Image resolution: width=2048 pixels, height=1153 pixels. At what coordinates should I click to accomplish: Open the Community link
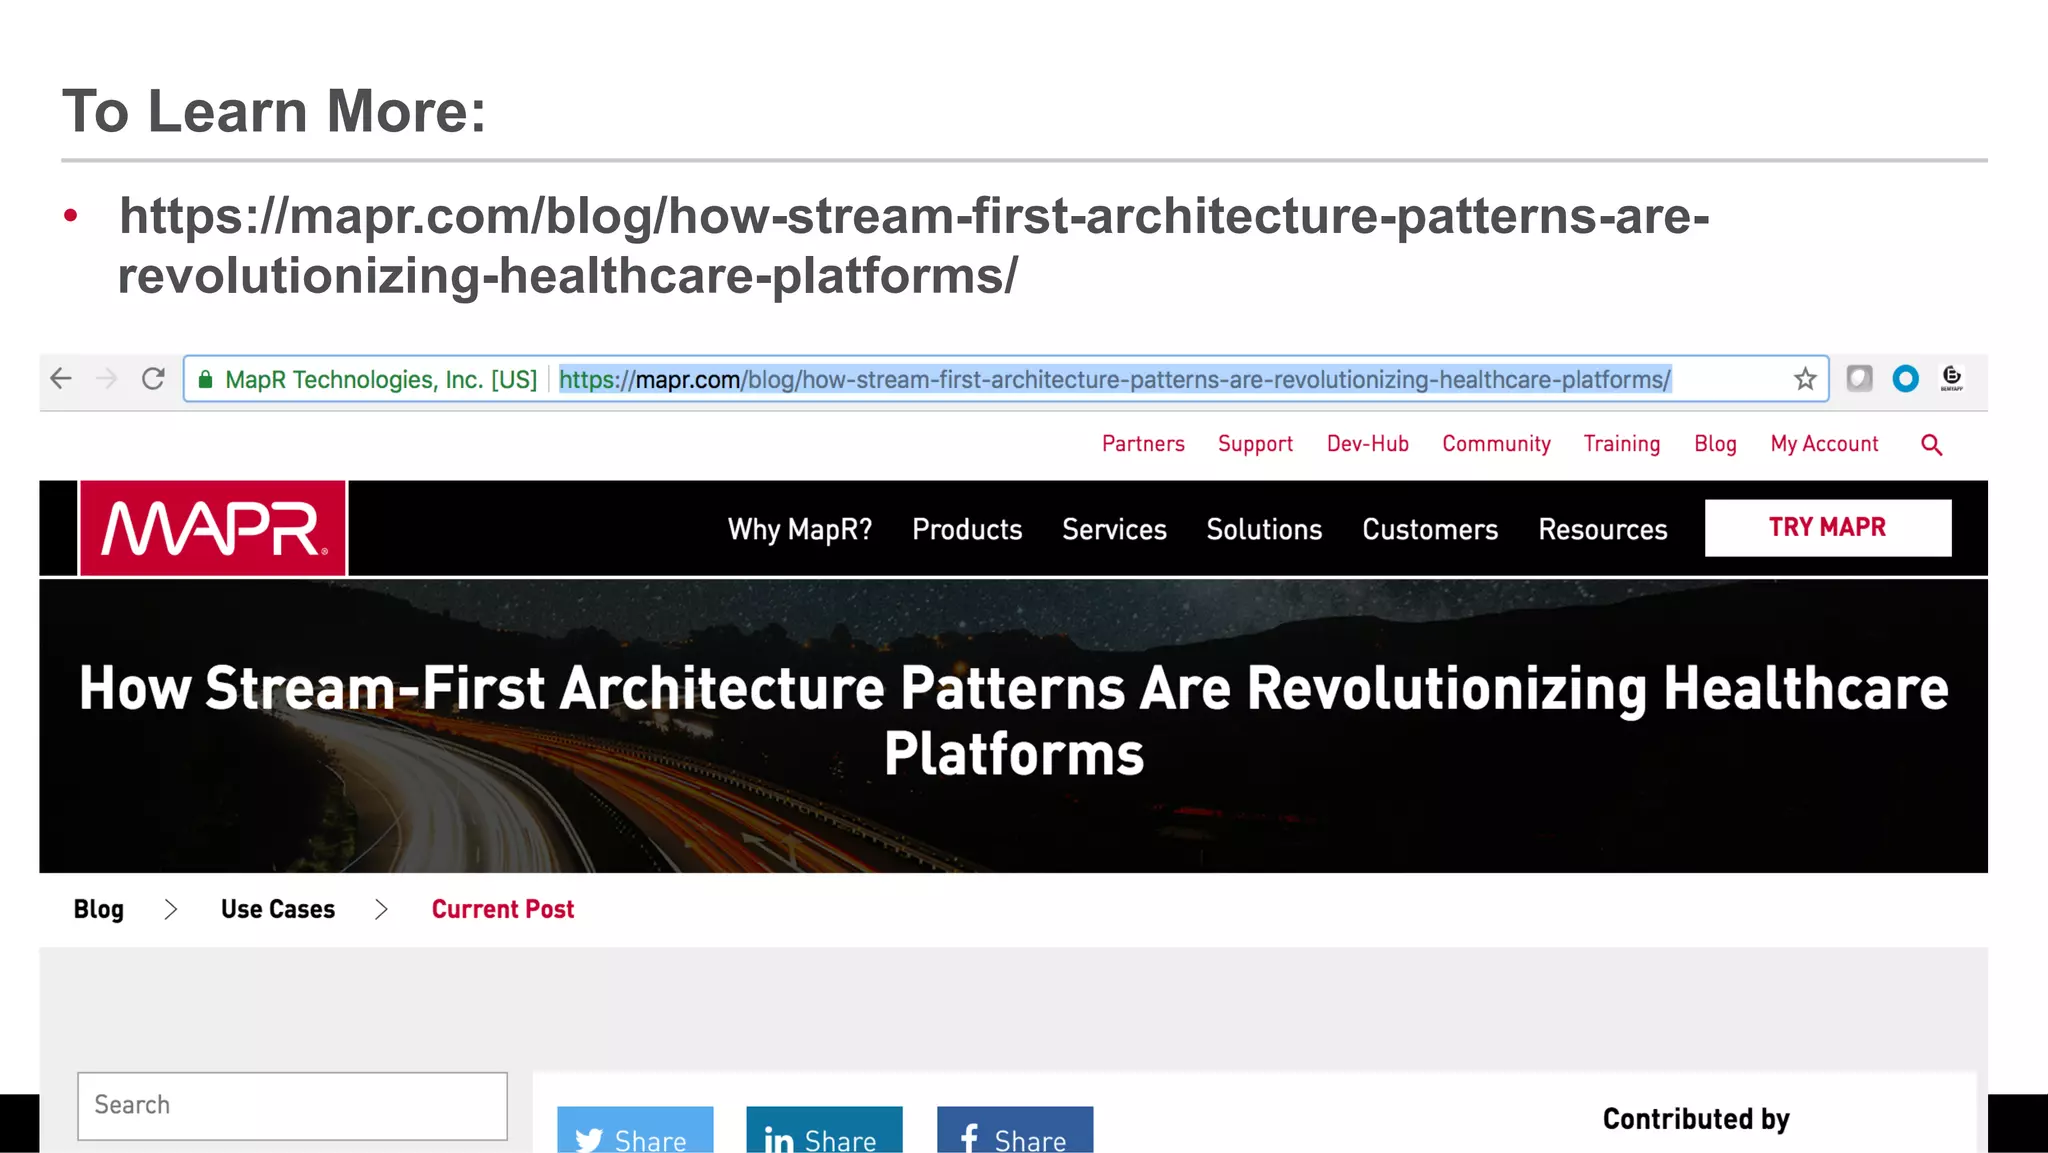pos(1496,444)
